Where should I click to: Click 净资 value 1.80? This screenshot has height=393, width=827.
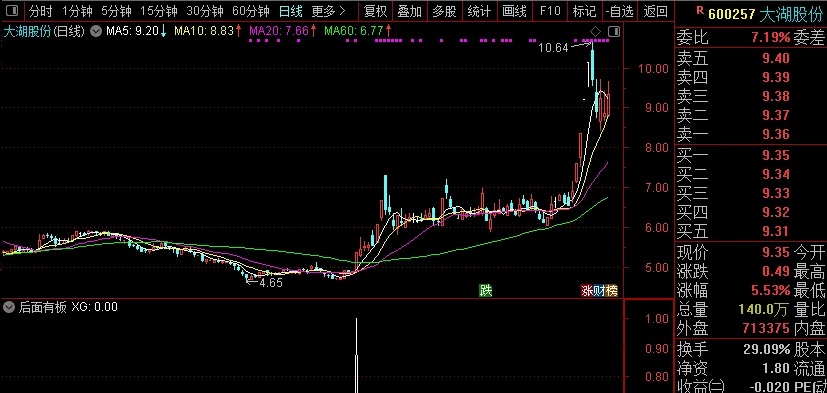coord(775,368)
